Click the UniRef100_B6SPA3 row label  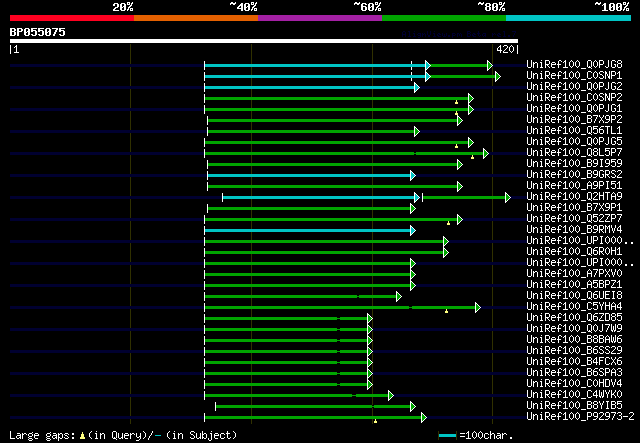[x=574, y=373]
